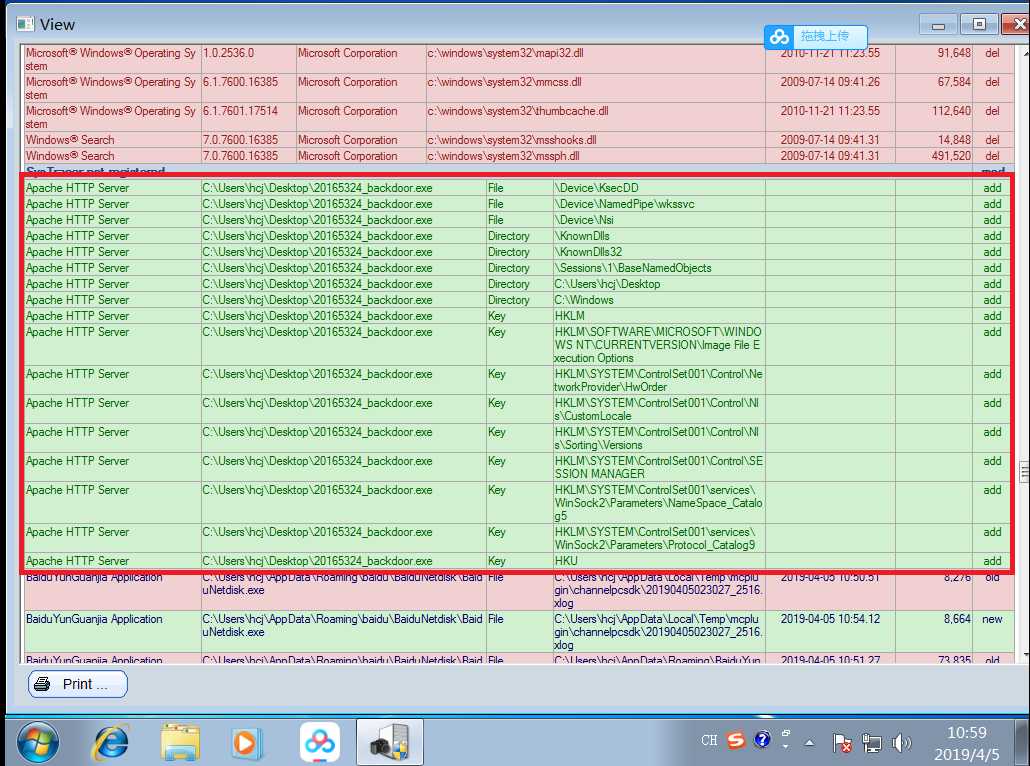Open Windows Media Player taskbar icon

(246, 743)
